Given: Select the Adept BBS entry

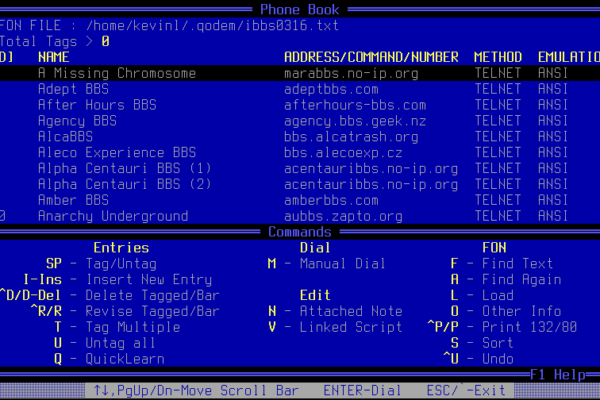Looking at the screenshot, I should 73,89.
